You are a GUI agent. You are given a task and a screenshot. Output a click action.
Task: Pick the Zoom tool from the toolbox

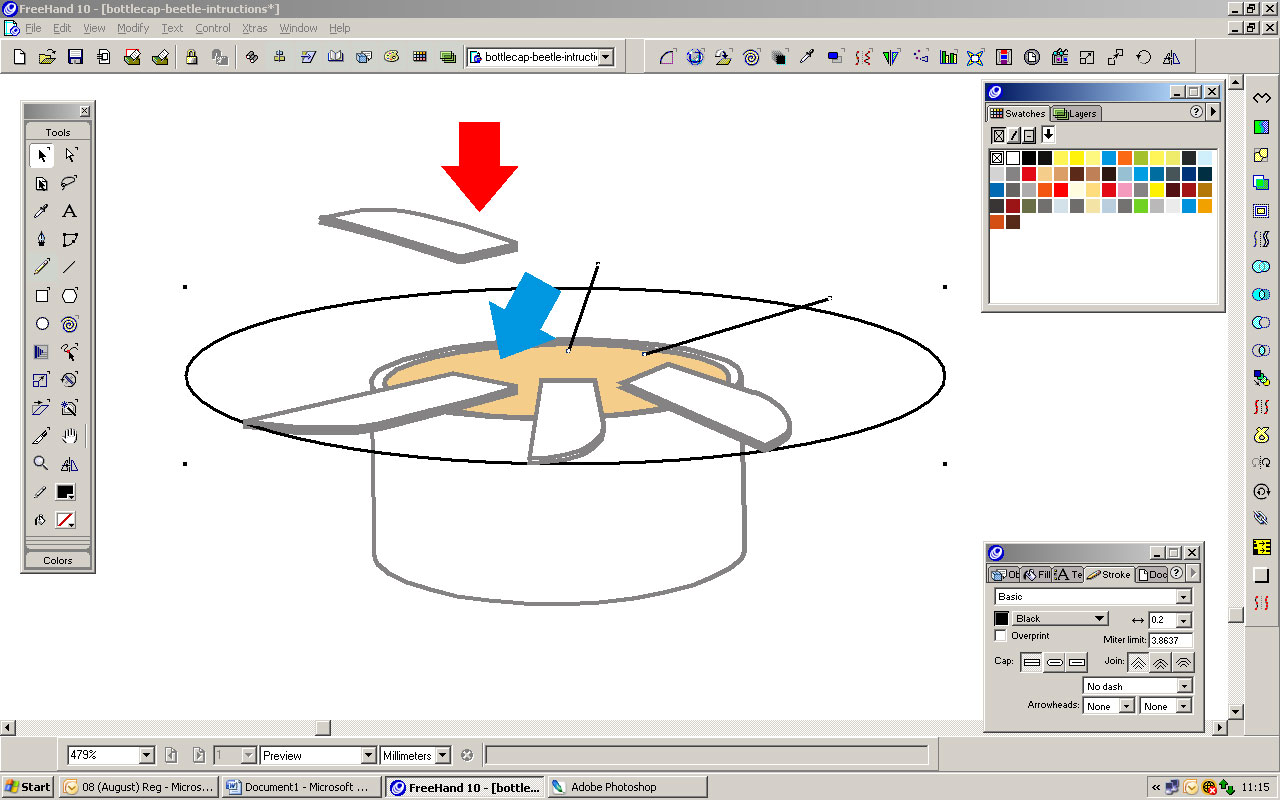pos(41,463)
